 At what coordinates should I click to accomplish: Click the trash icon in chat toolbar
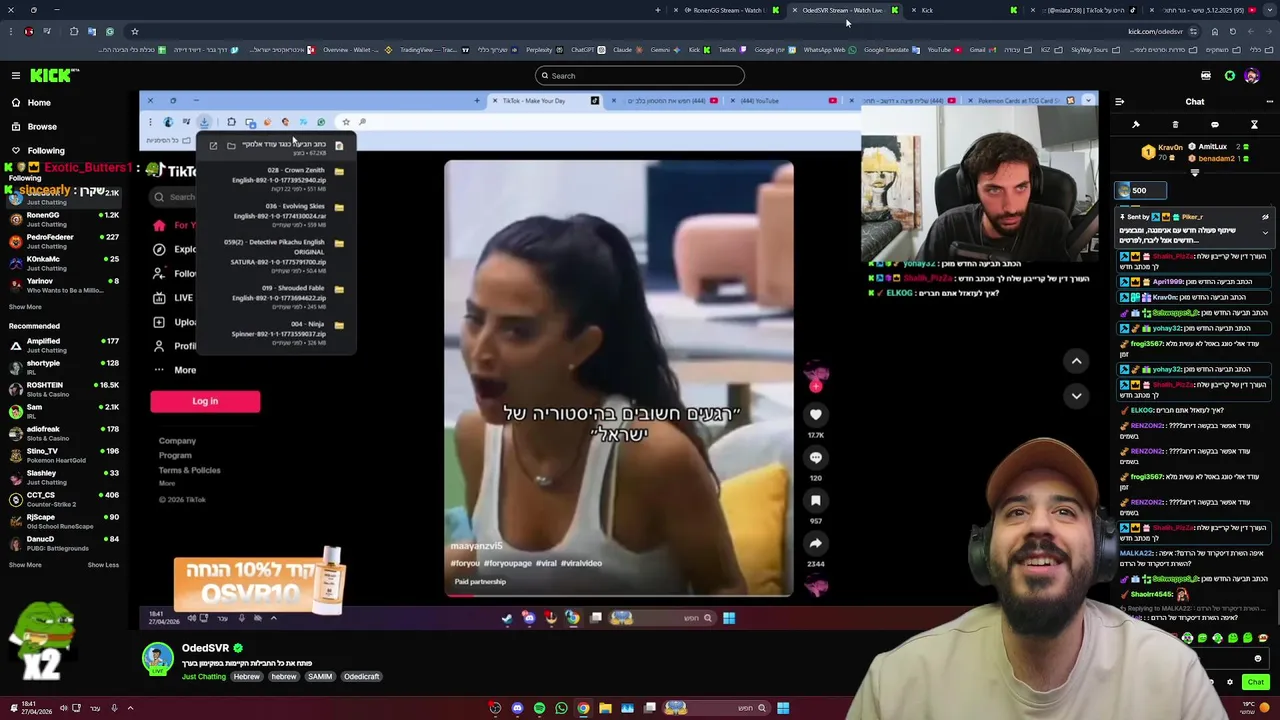pos(1175,125)
